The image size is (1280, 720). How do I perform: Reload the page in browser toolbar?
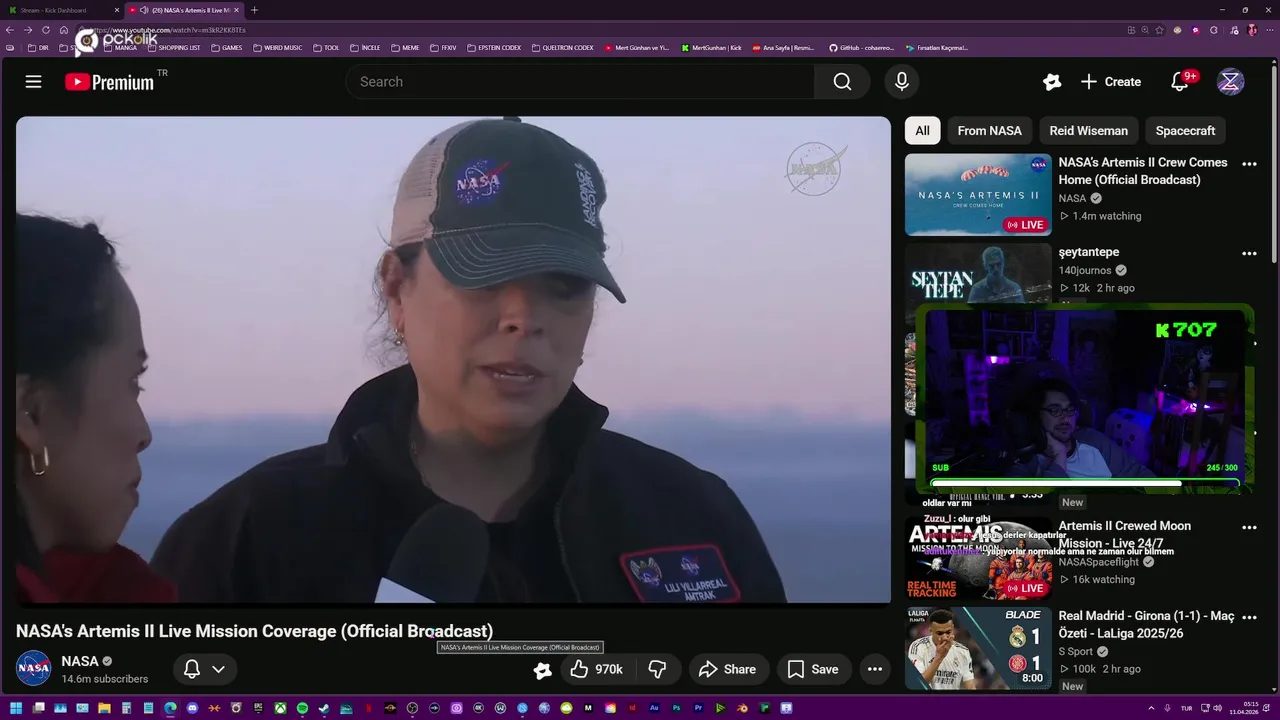point(45,30)
